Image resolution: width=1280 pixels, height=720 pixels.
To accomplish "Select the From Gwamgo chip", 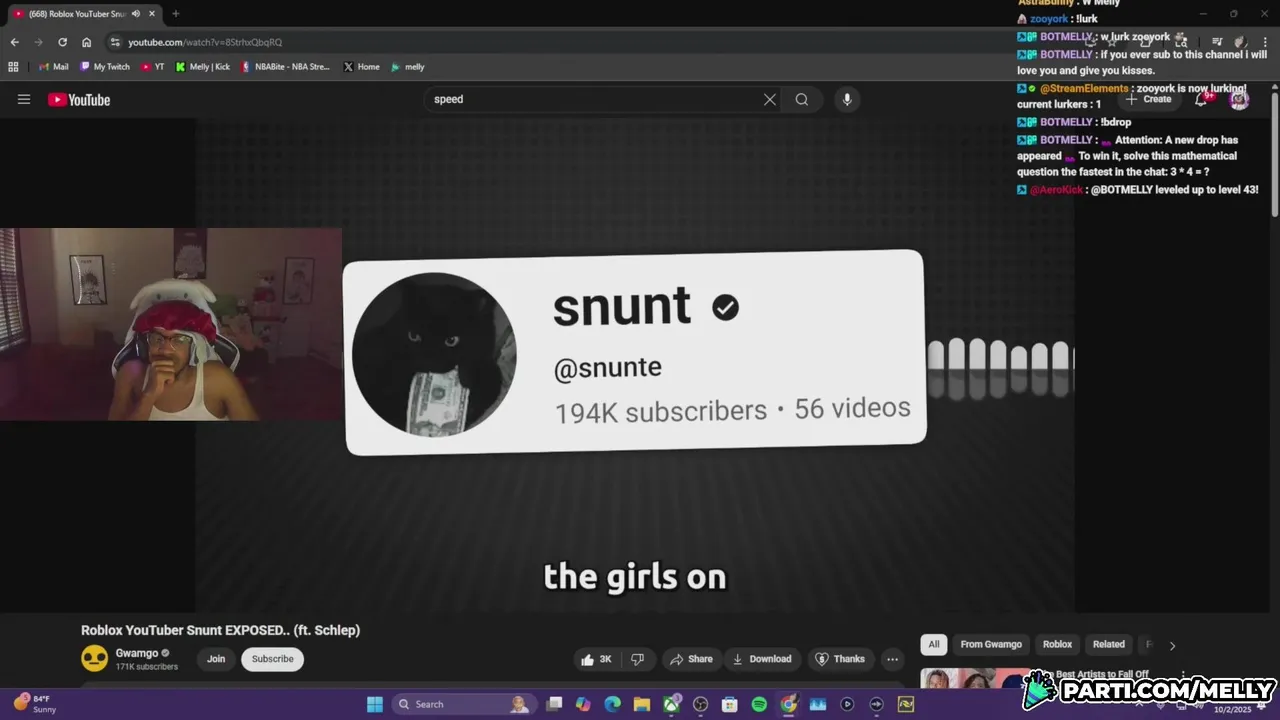I will [991, 645].
